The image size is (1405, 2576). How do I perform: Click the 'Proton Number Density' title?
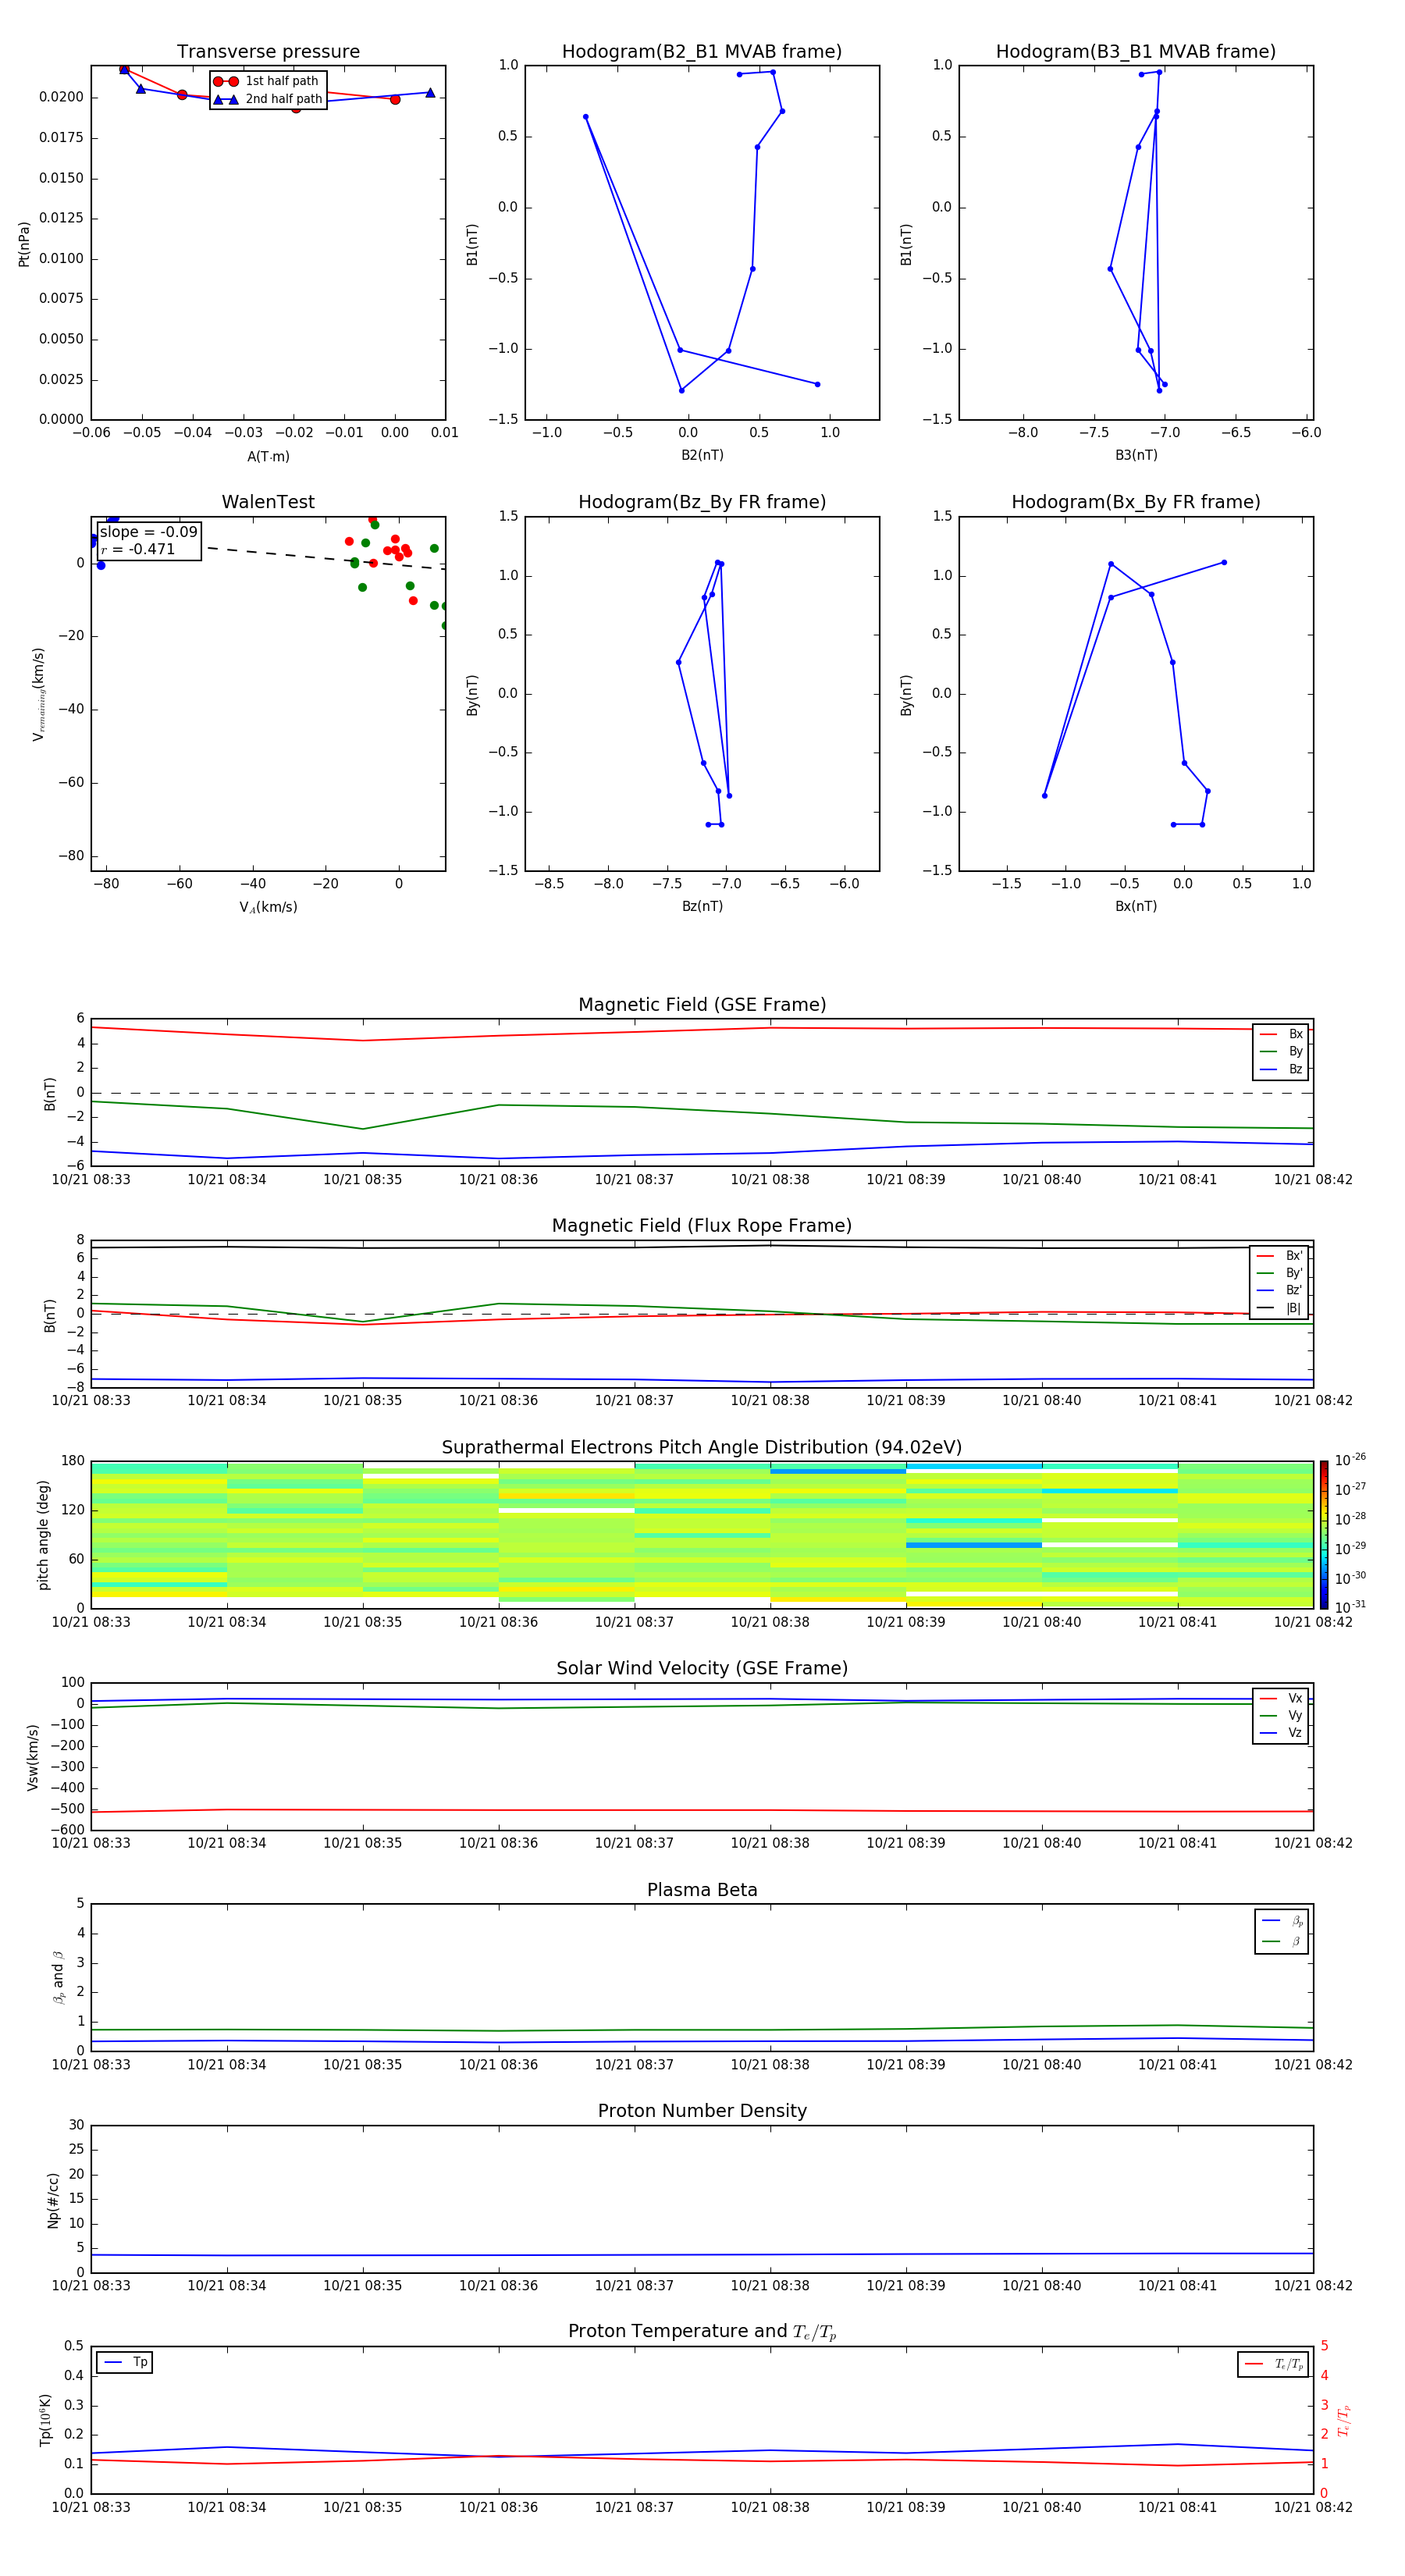coord(702,2111)
